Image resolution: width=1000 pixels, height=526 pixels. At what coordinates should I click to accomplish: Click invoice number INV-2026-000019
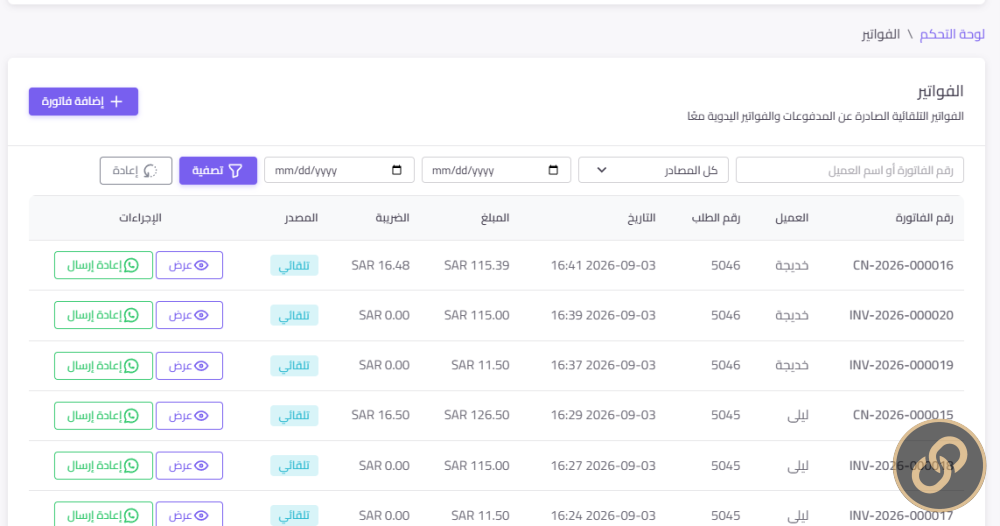click(x=901, y=365)
